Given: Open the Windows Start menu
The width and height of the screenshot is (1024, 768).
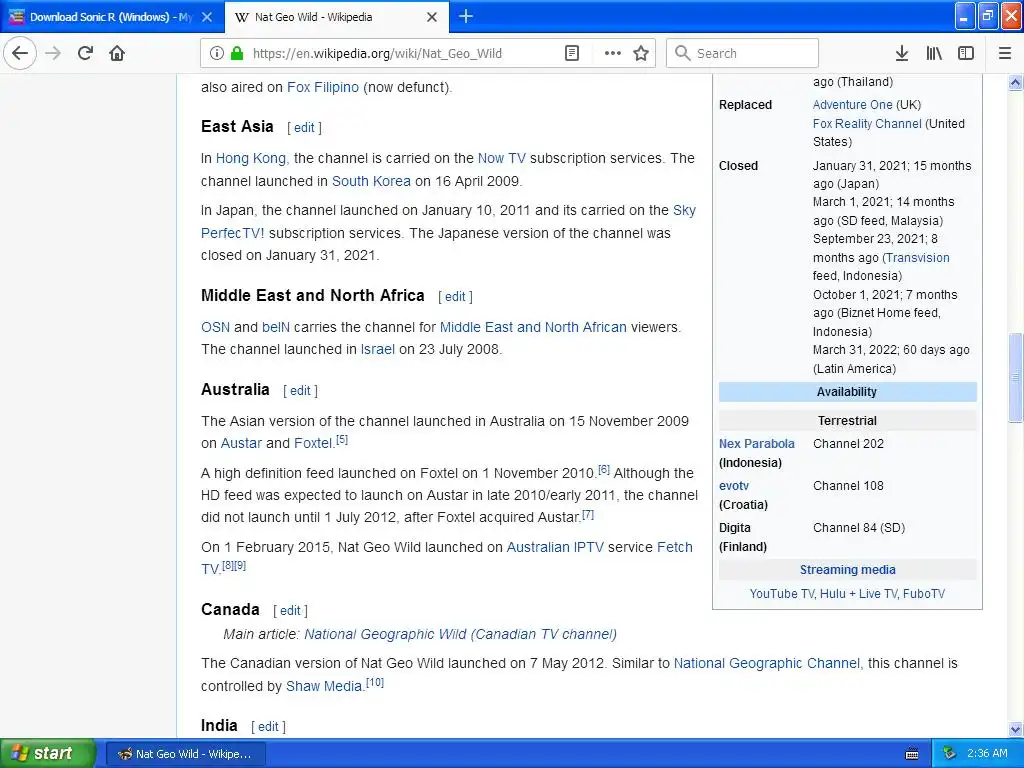Looking at the screenshot, I should coord(47,753).
